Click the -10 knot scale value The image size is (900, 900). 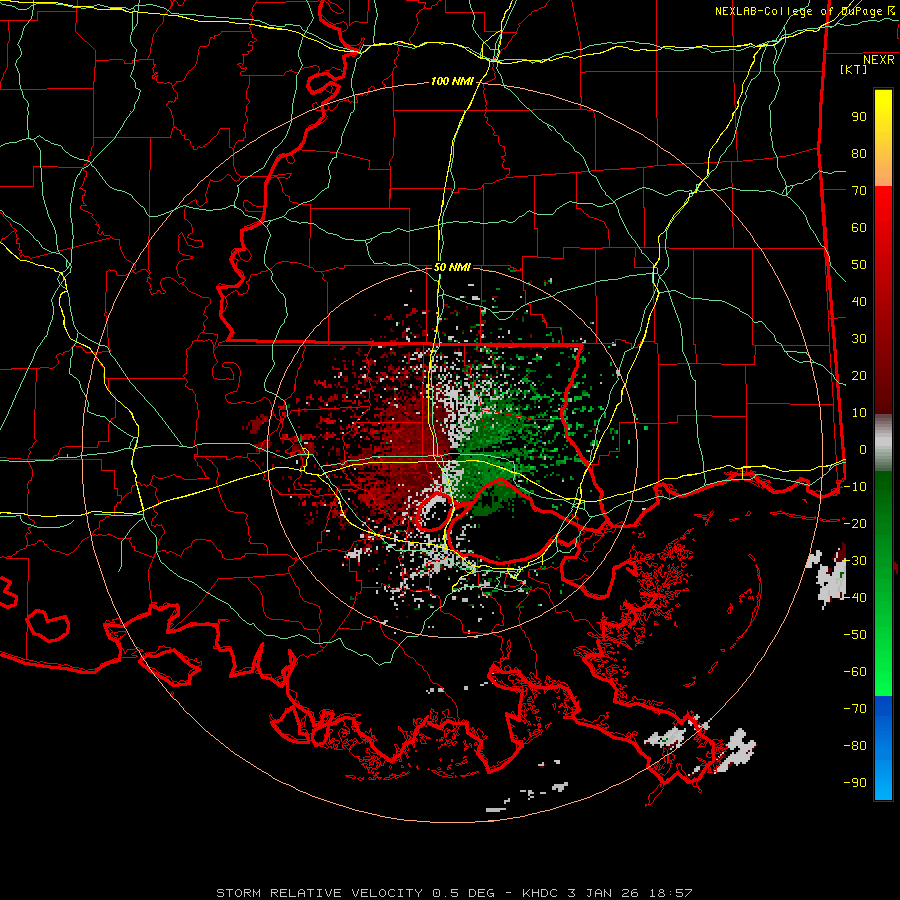(855, 487)
